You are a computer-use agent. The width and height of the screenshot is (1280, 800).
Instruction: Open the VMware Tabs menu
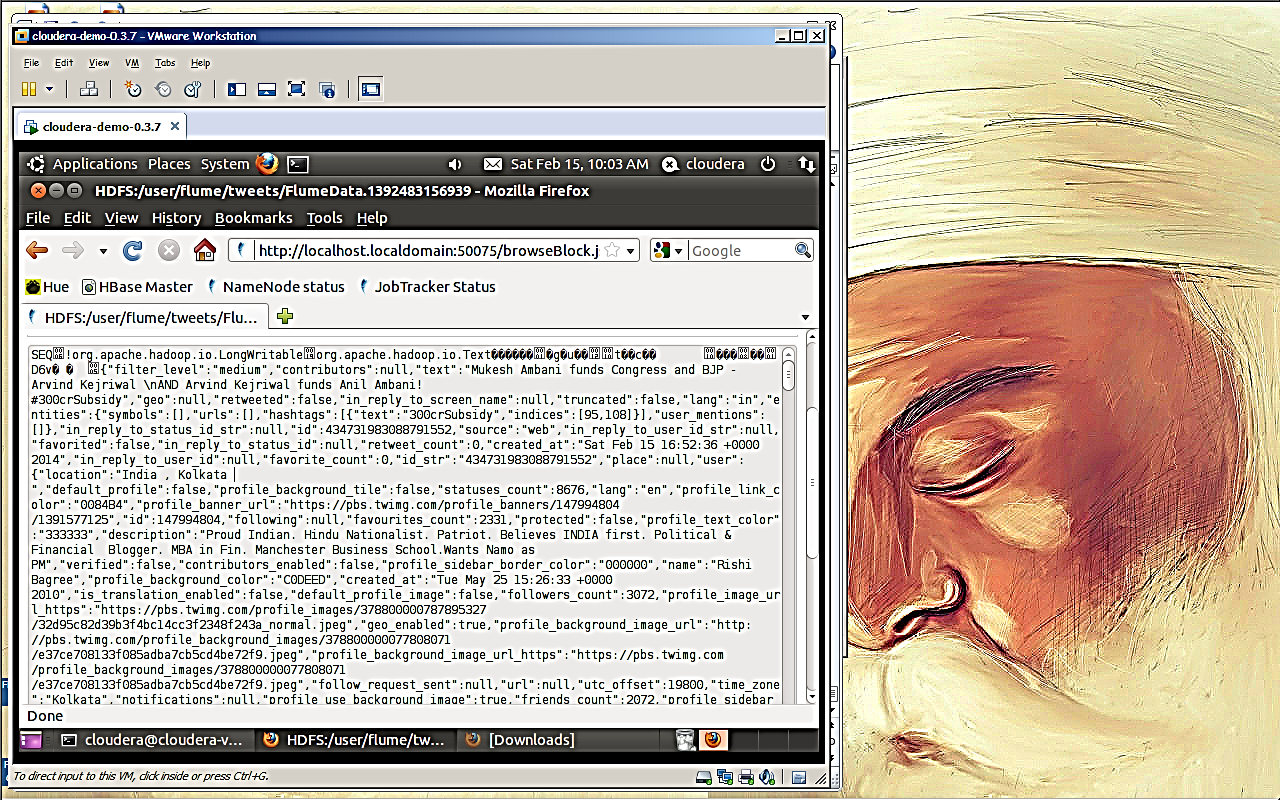pyautogui.click(x=165, y=63)
